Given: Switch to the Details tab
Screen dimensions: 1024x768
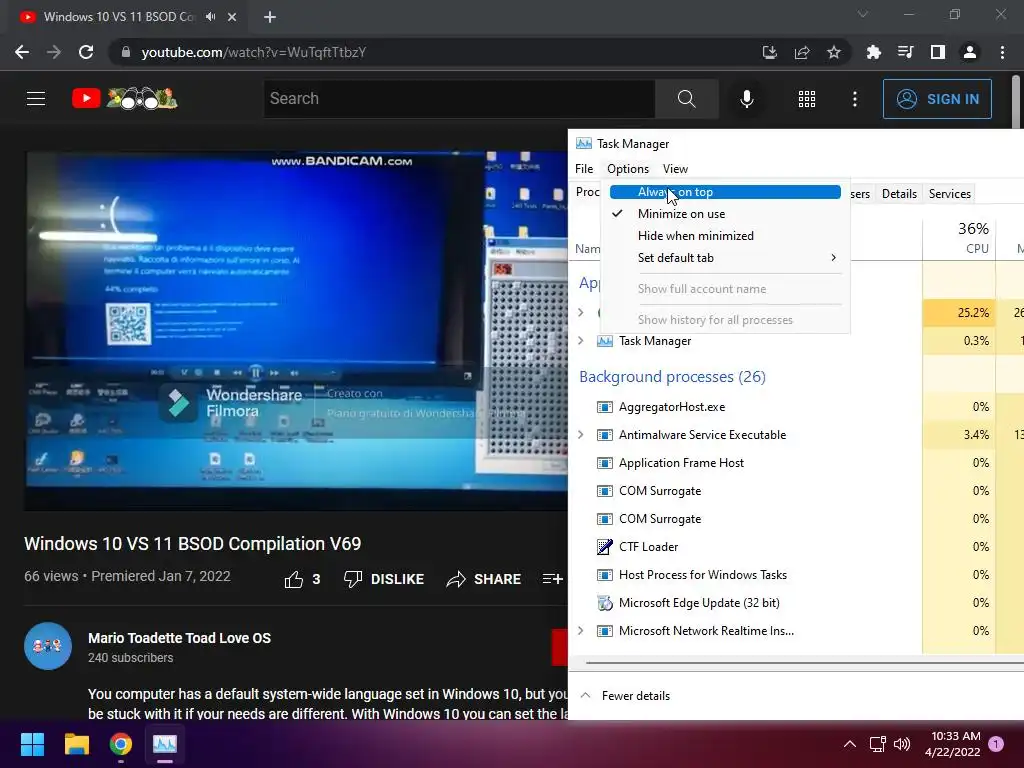Looking at the screenshot, I should point(899,194).
